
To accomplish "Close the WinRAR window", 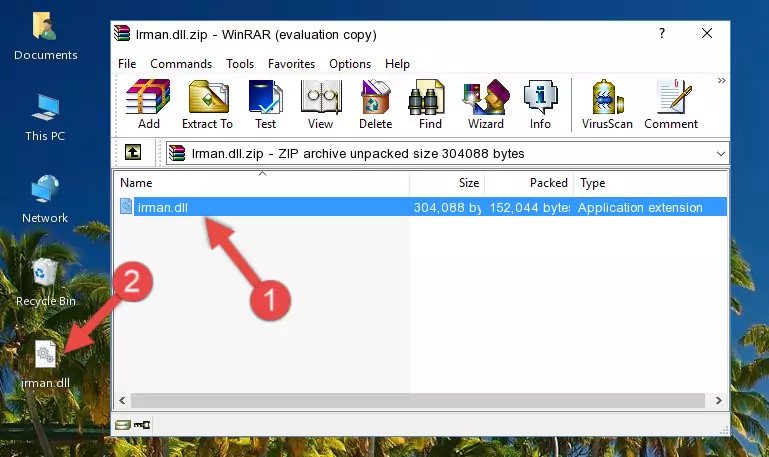I will (x=707, y=33).
